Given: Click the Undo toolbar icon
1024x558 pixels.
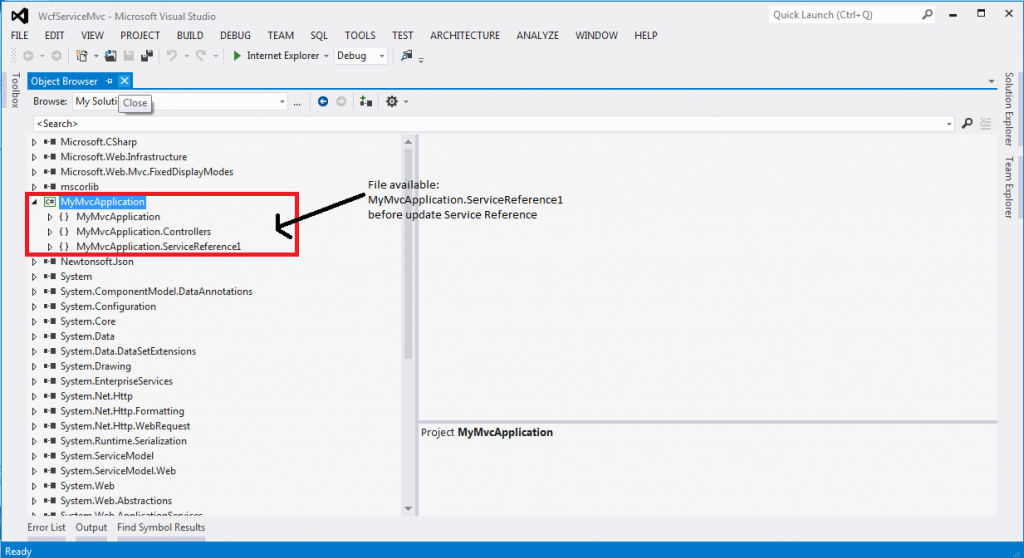Looking at the screenshot, I should point(172,56).
